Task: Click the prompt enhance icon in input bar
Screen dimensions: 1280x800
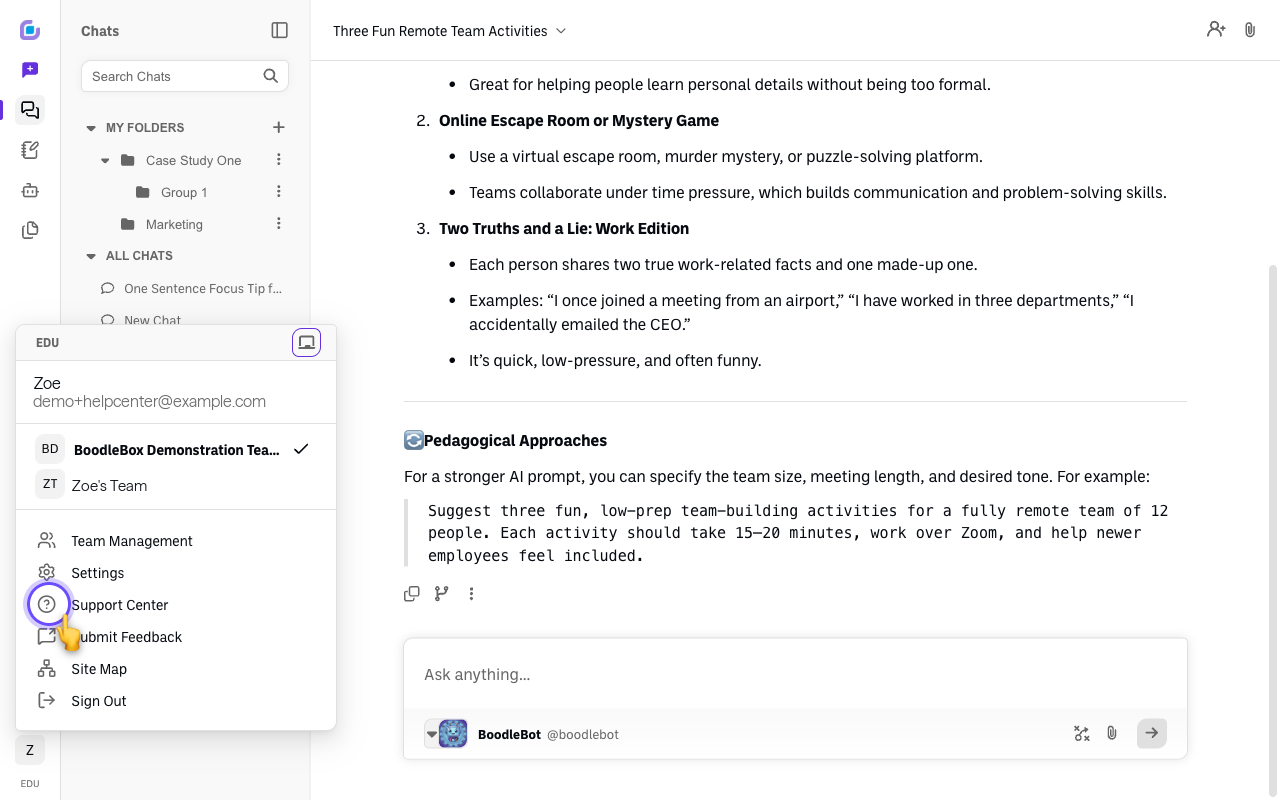Action: (x=1082, y=734)
